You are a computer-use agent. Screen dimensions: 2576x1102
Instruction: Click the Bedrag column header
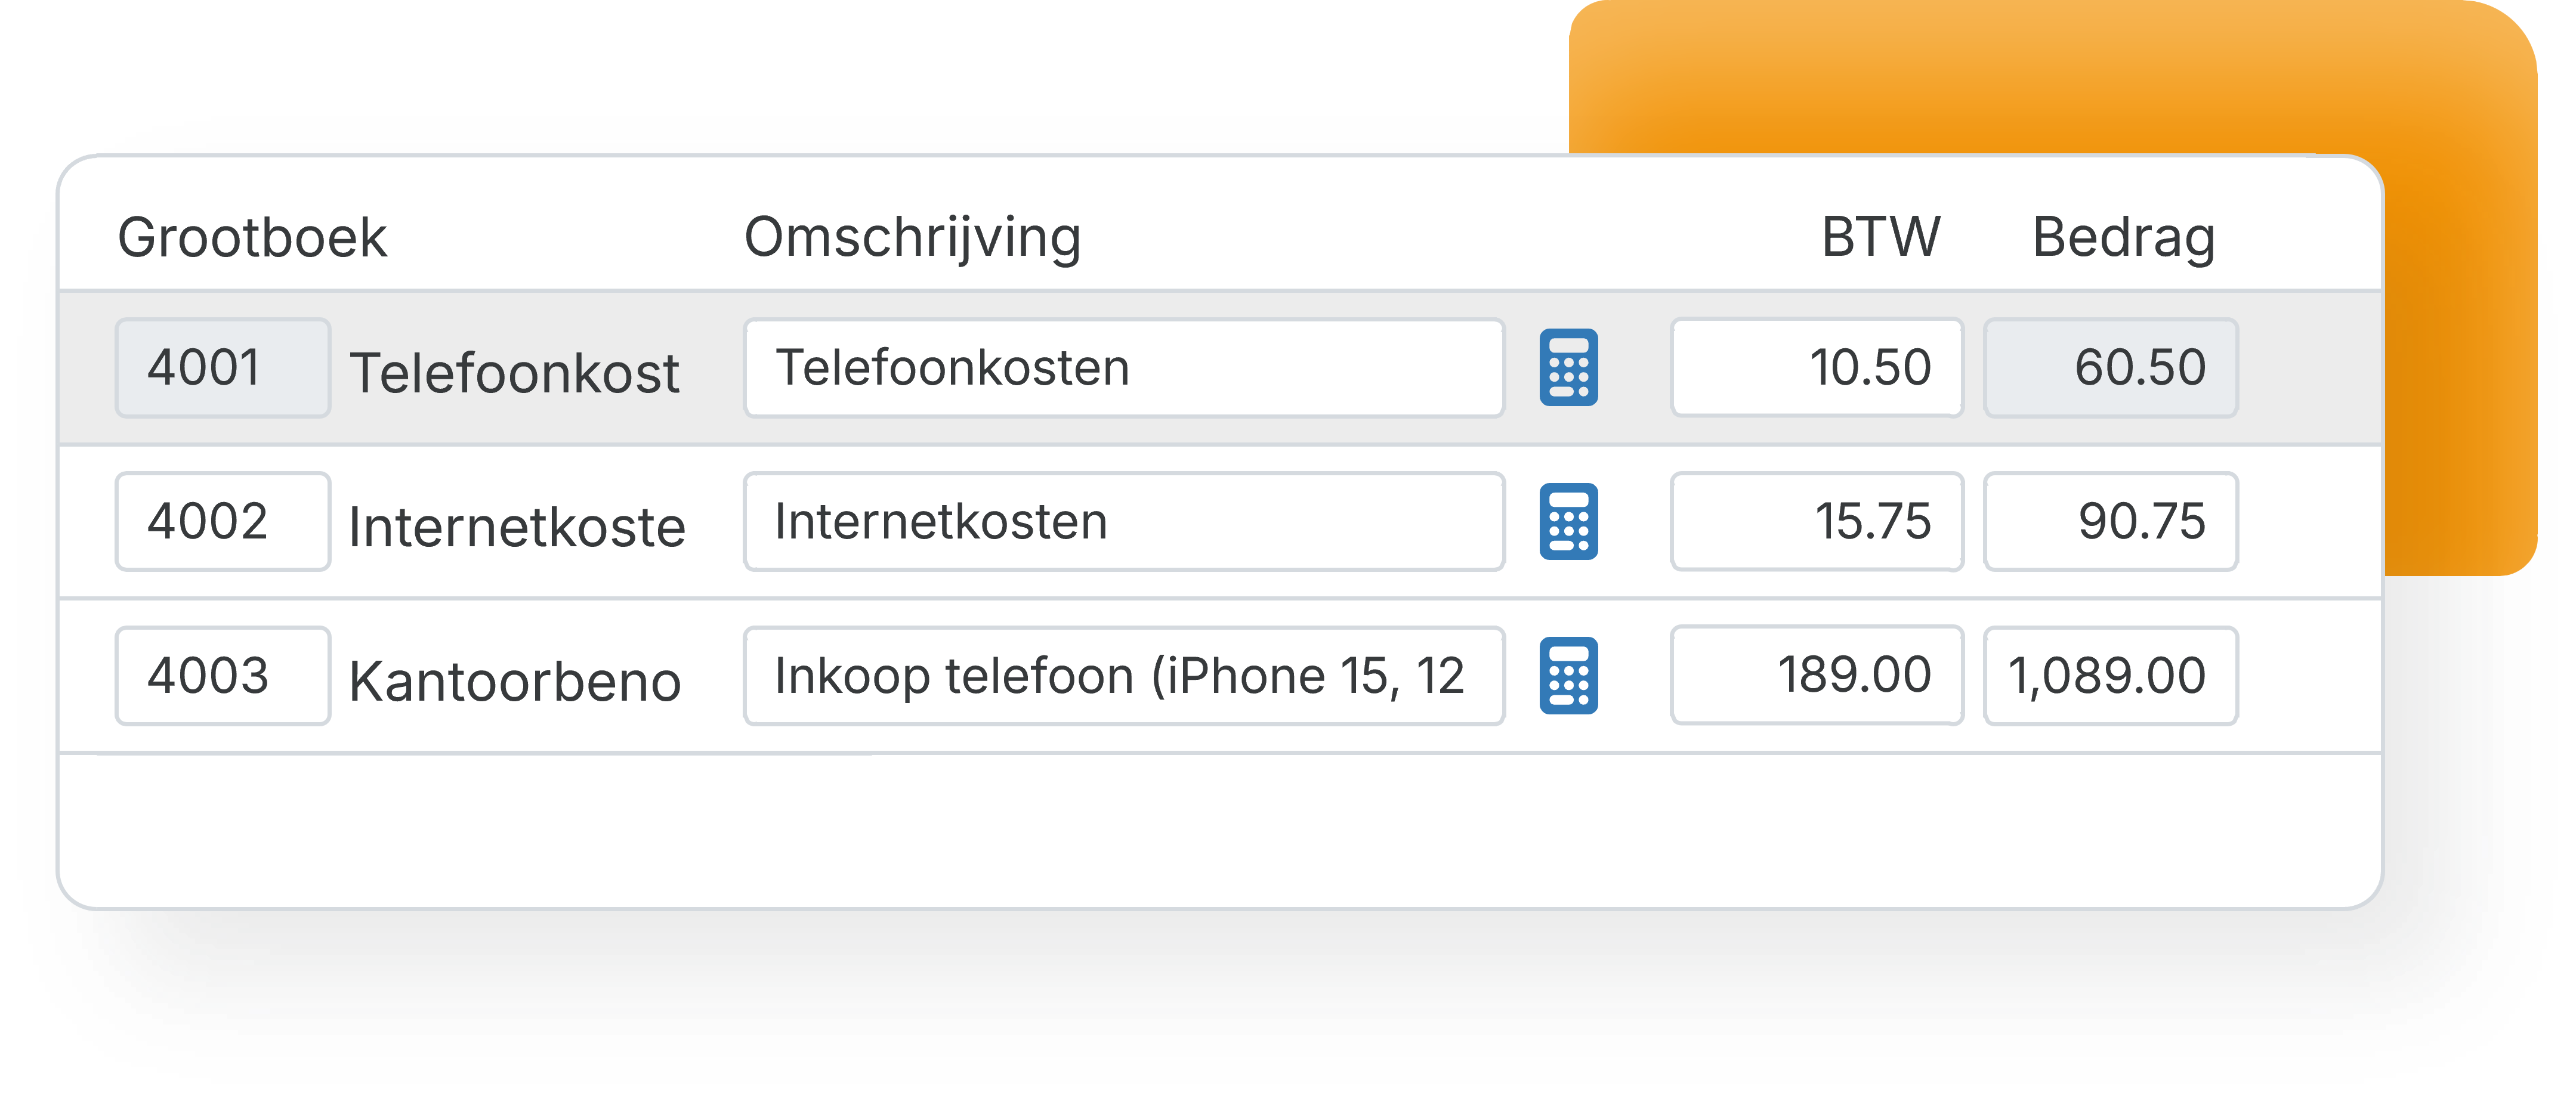2123,238
